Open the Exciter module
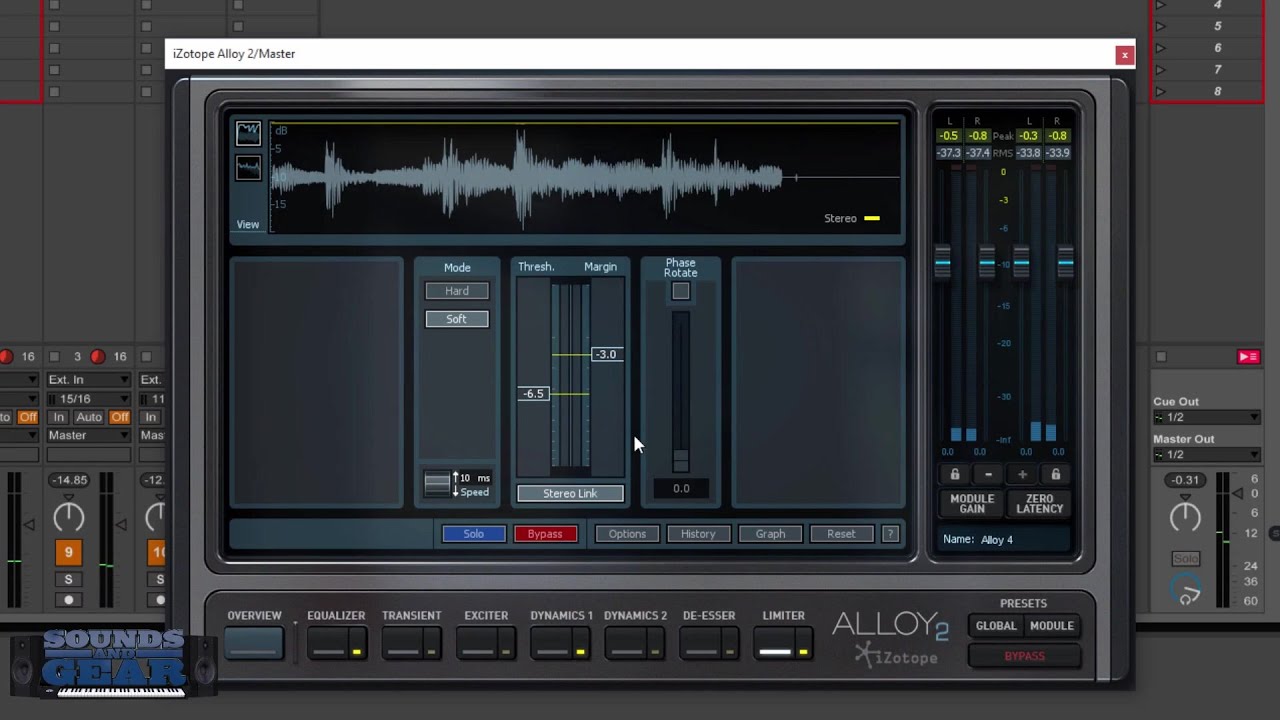Screen dimensions: 1280x720 478,643
